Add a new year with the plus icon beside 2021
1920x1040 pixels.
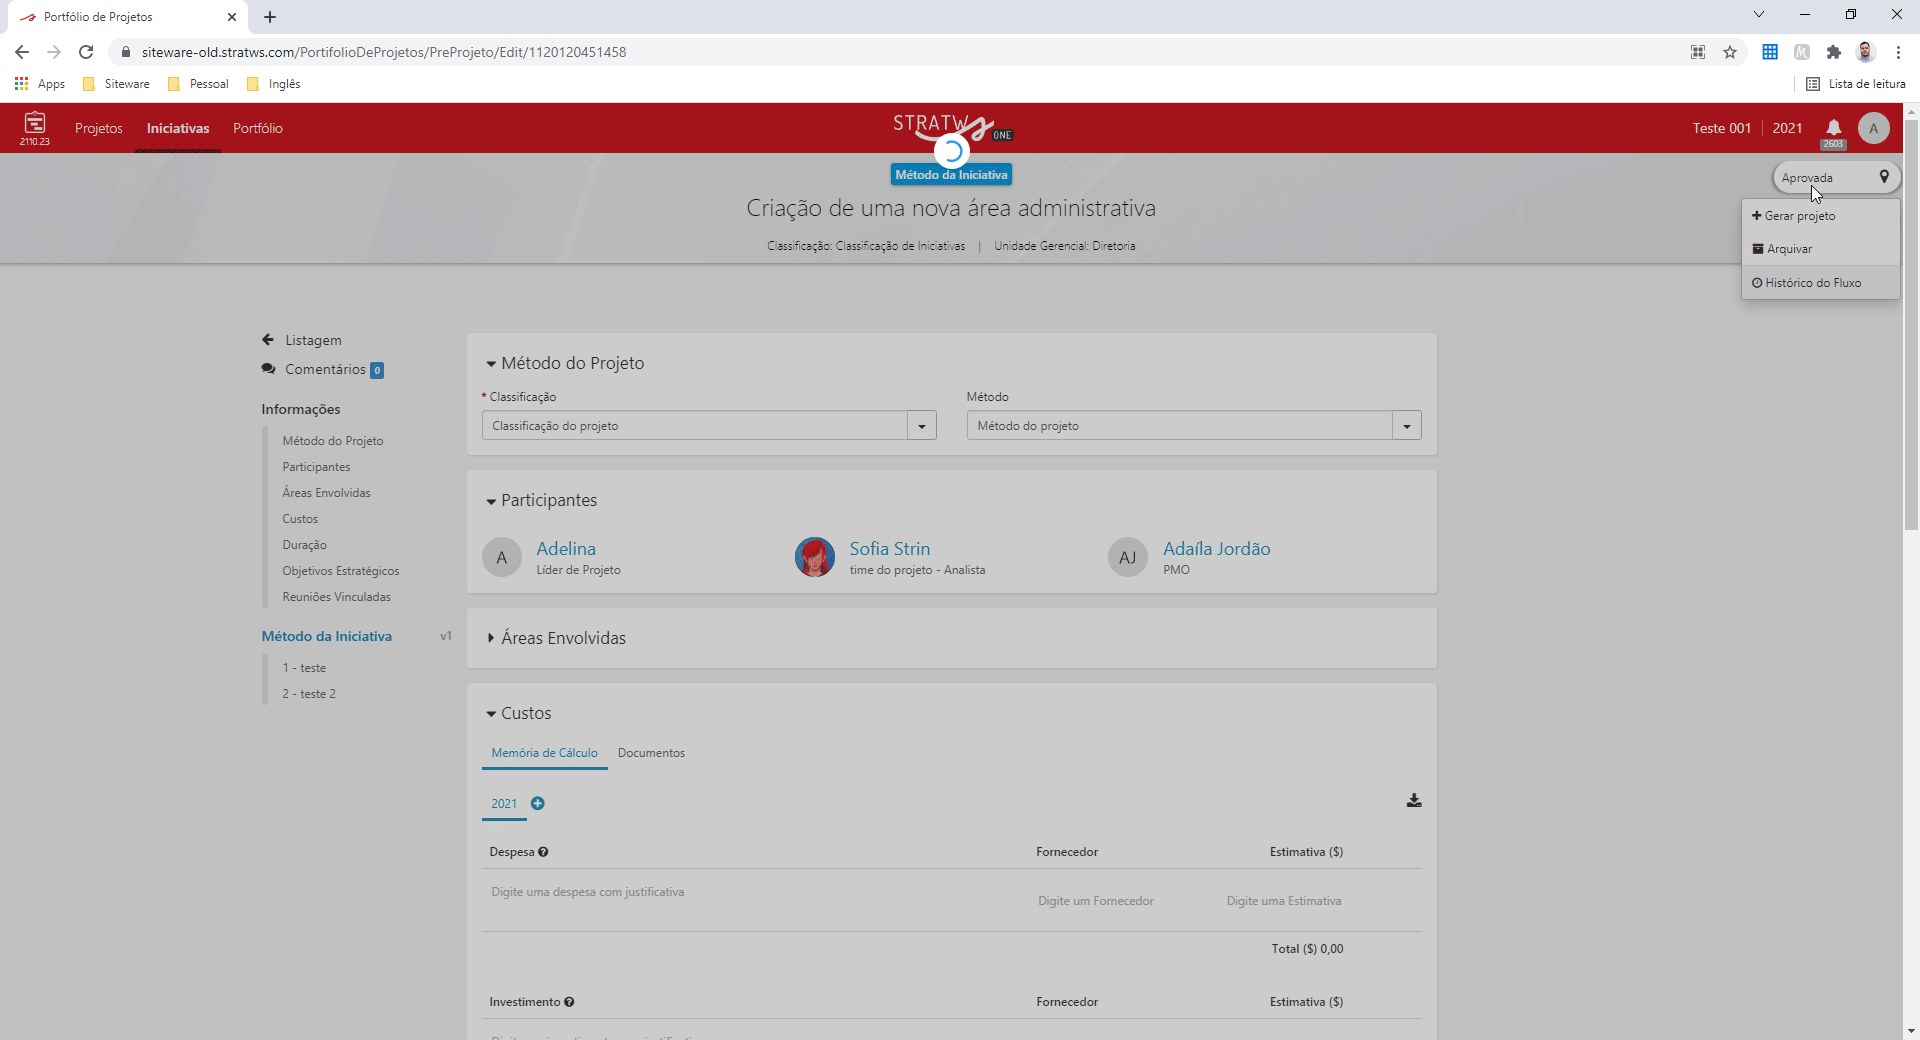tap(537, 803)
